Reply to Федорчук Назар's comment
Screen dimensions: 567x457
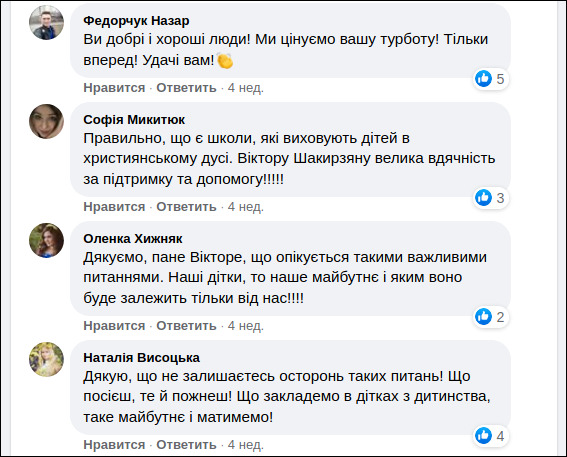tap(186, 88)
